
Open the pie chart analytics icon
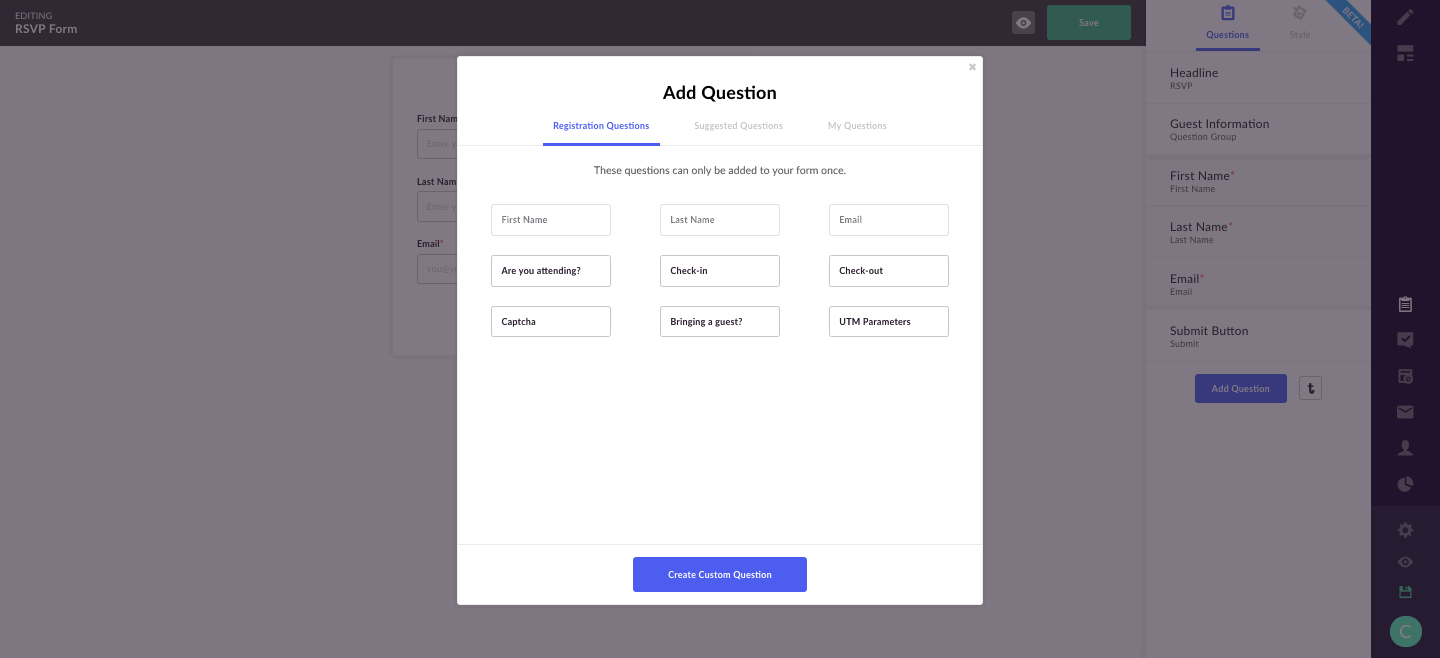pyautogui.click(x=1405, y=485)
